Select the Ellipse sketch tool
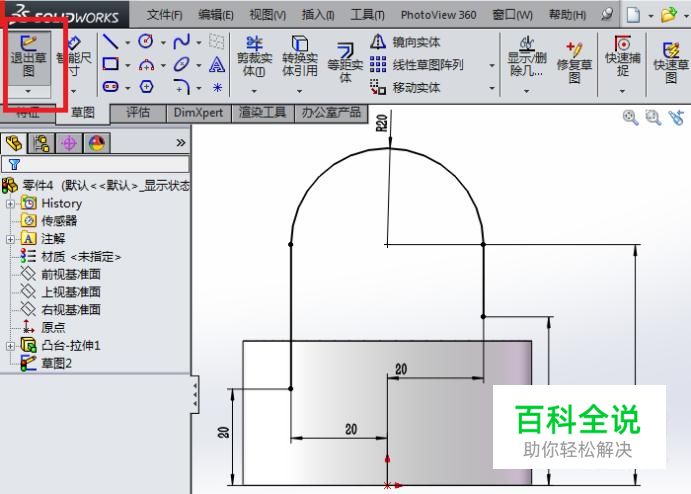The width and height of the screenshot is (691, 494). point(181,65)
